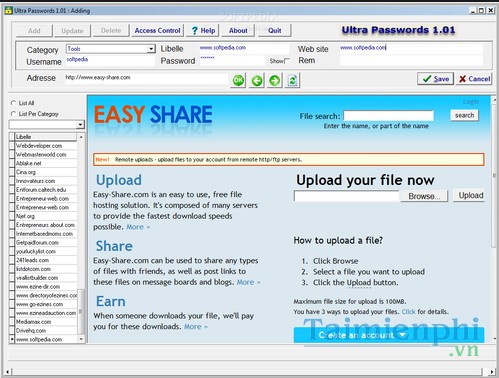The height and width of the screenshot is (378, 499).
Task: Click the list scroll up arrow
Action: [81, 137]
